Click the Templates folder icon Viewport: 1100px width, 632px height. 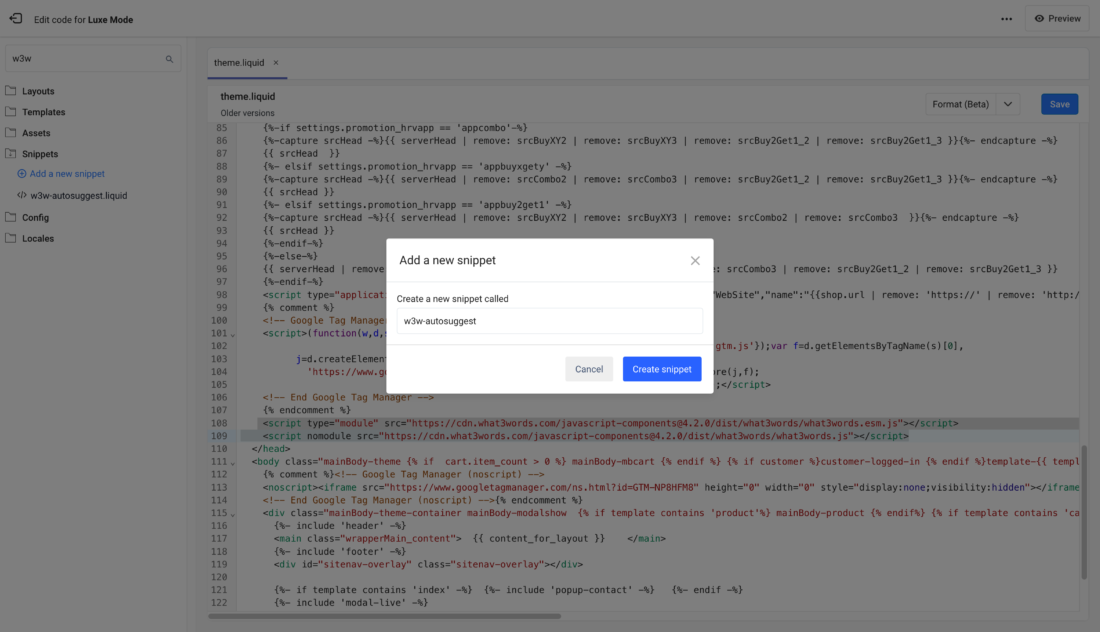(11, 112)
